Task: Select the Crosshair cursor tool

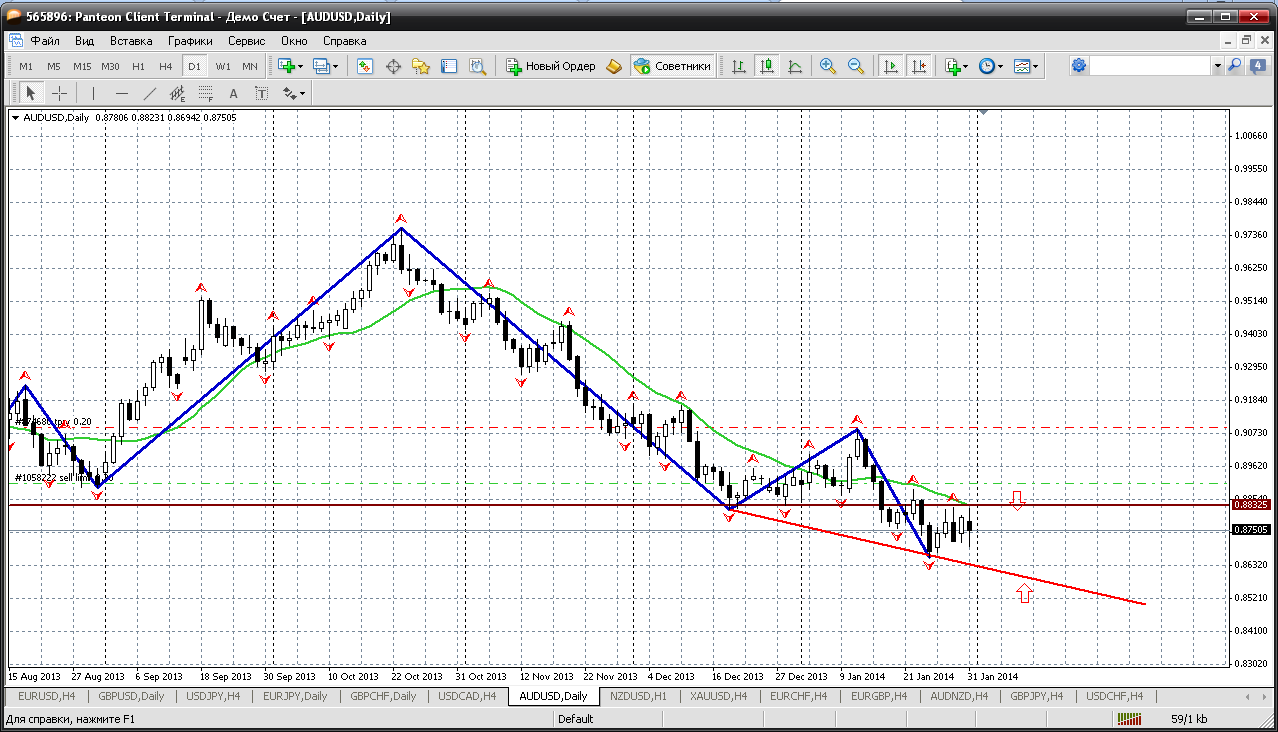Action: coord(60,93)
